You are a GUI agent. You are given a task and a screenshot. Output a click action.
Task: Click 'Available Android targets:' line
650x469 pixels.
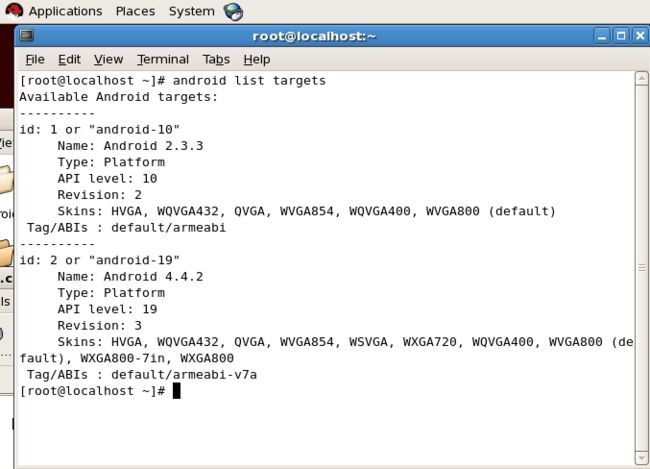pos(119,97)
